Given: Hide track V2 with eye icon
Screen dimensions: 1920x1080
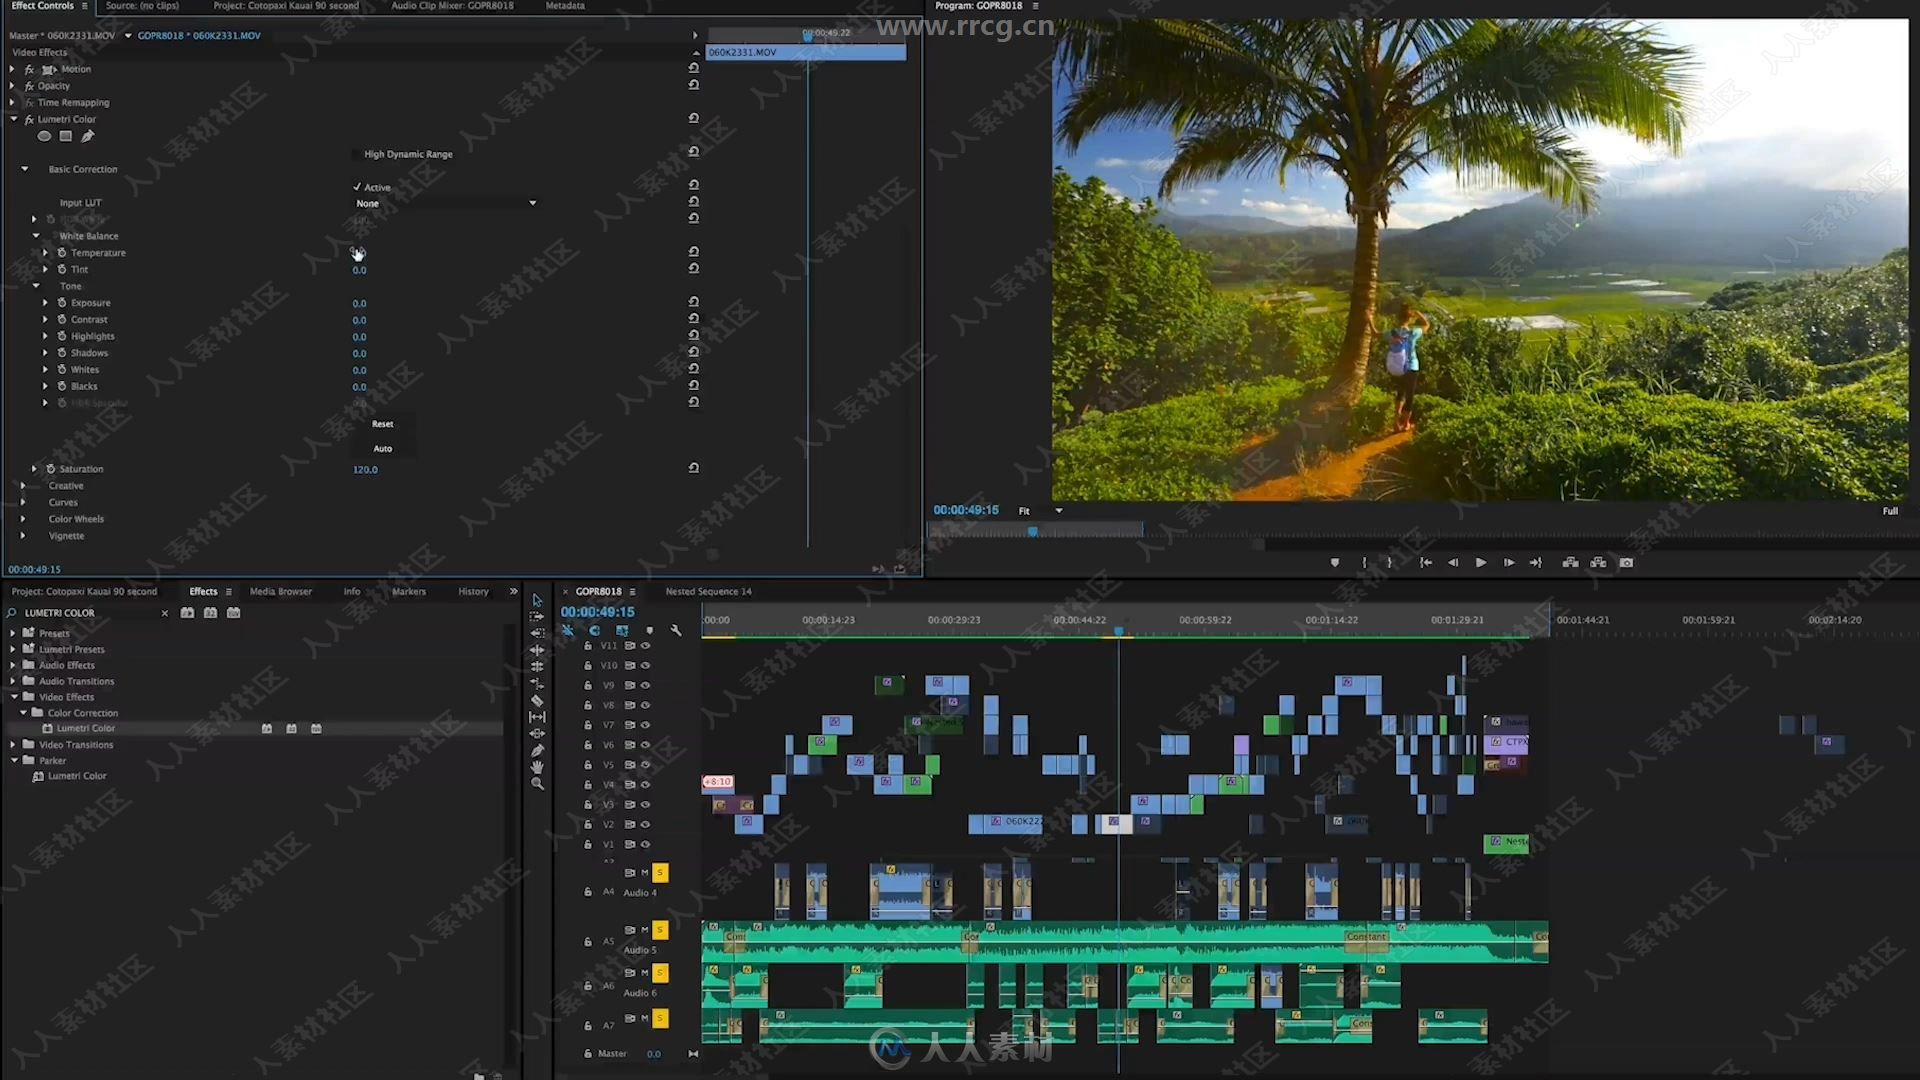Looking at the screenshot, I should click(x=645, y=825).
